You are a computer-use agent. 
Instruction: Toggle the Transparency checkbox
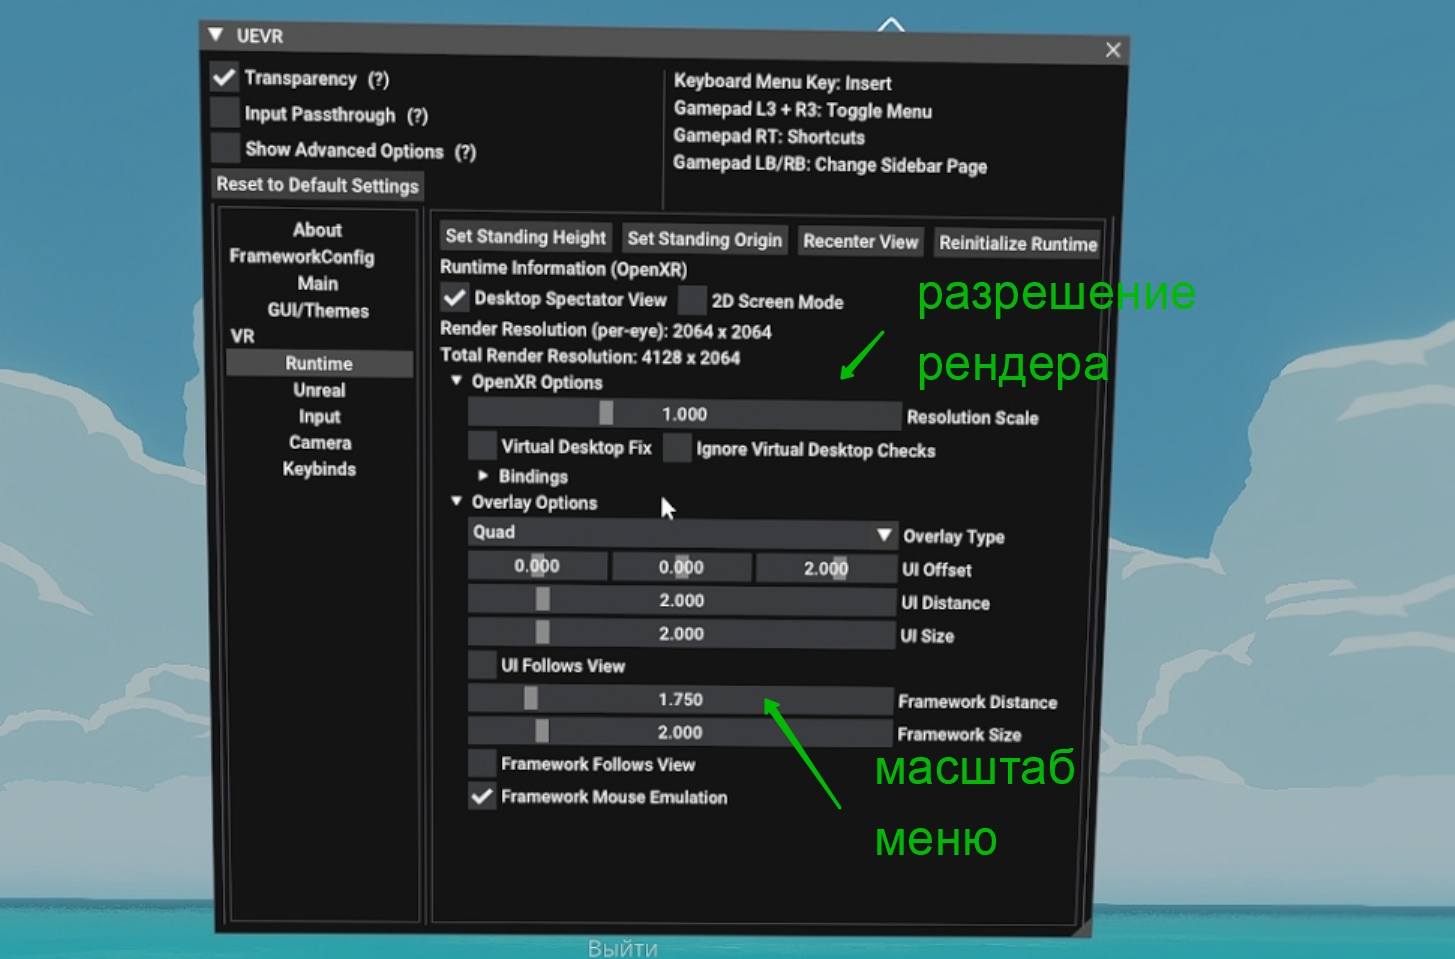[225, 77]
